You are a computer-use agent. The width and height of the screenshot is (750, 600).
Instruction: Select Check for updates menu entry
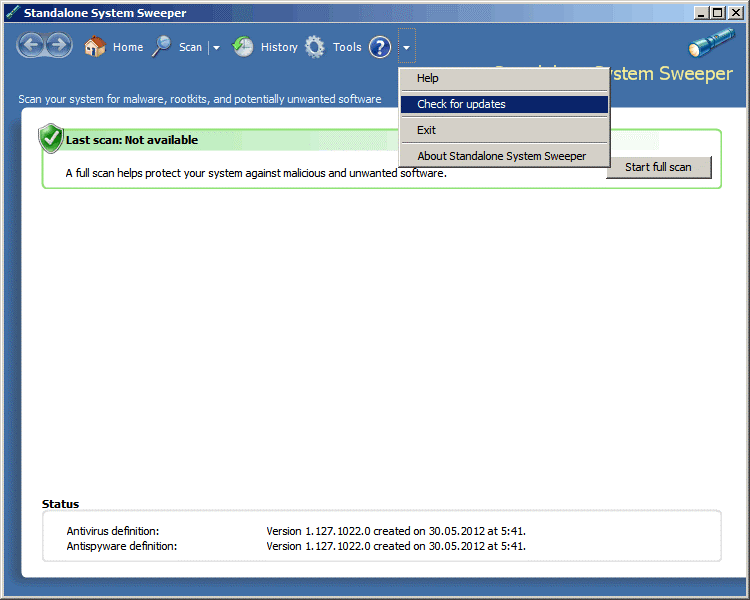[504, 104]
